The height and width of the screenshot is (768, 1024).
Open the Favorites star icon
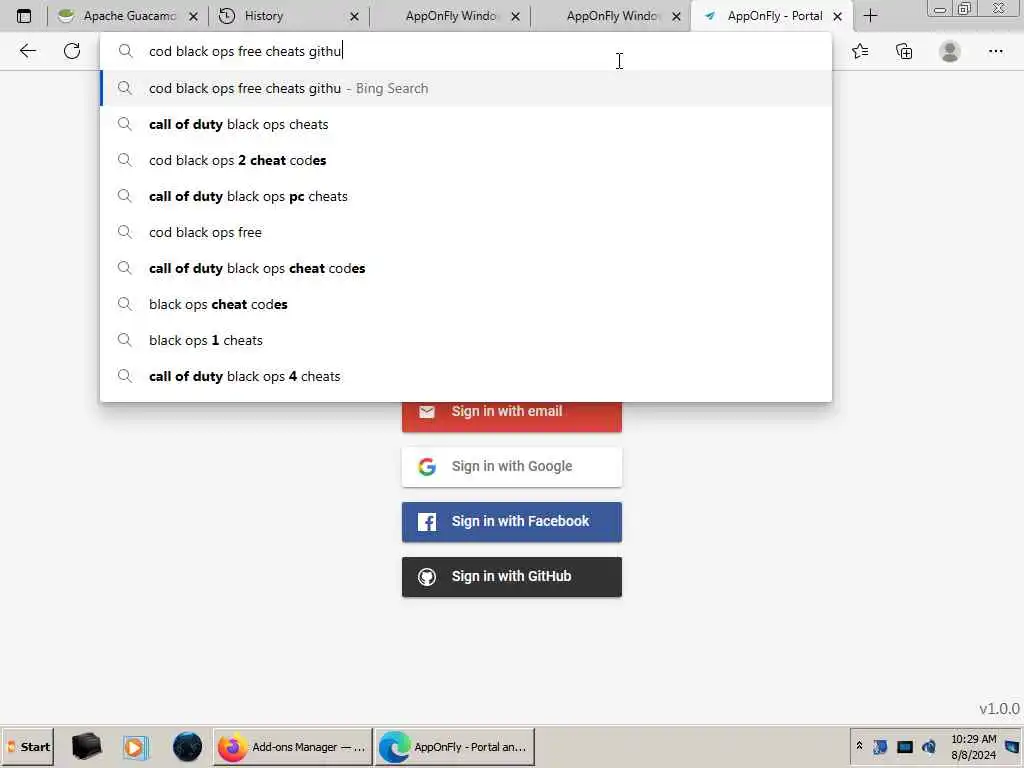[x=860, y=51]
